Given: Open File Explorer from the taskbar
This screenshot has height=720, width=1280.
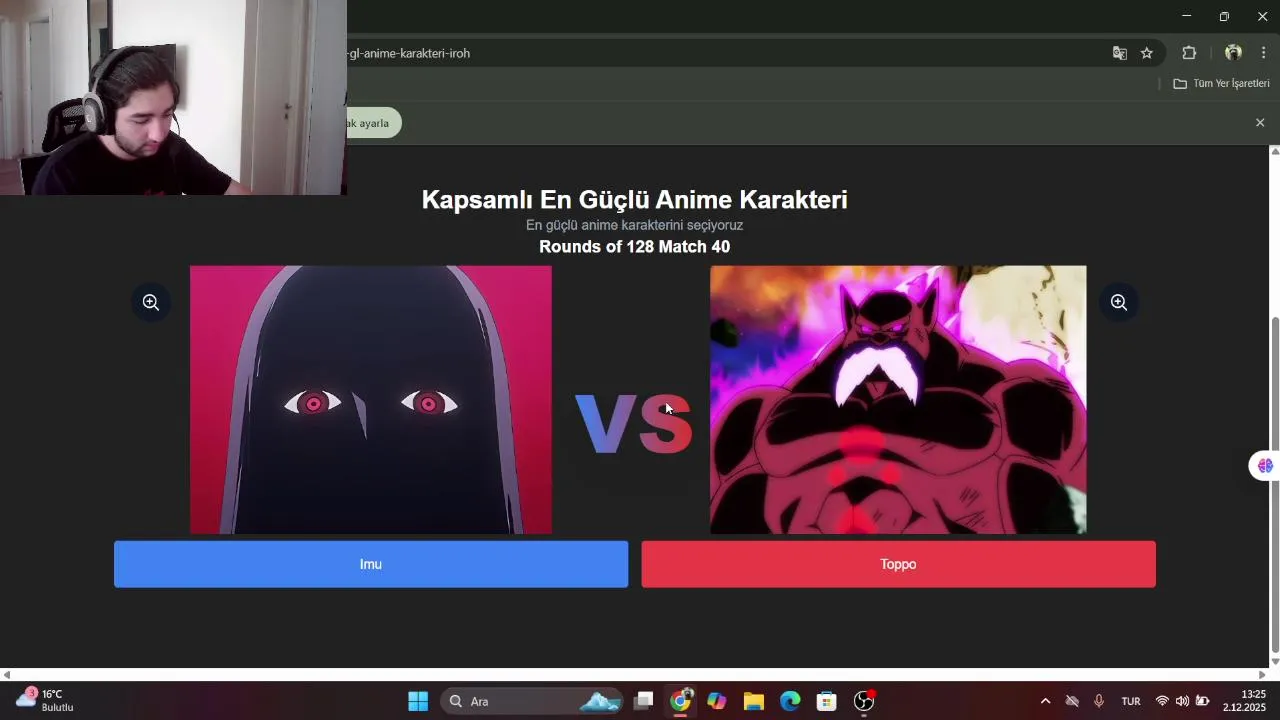Looking at the screenshot, I should point(754,701).
